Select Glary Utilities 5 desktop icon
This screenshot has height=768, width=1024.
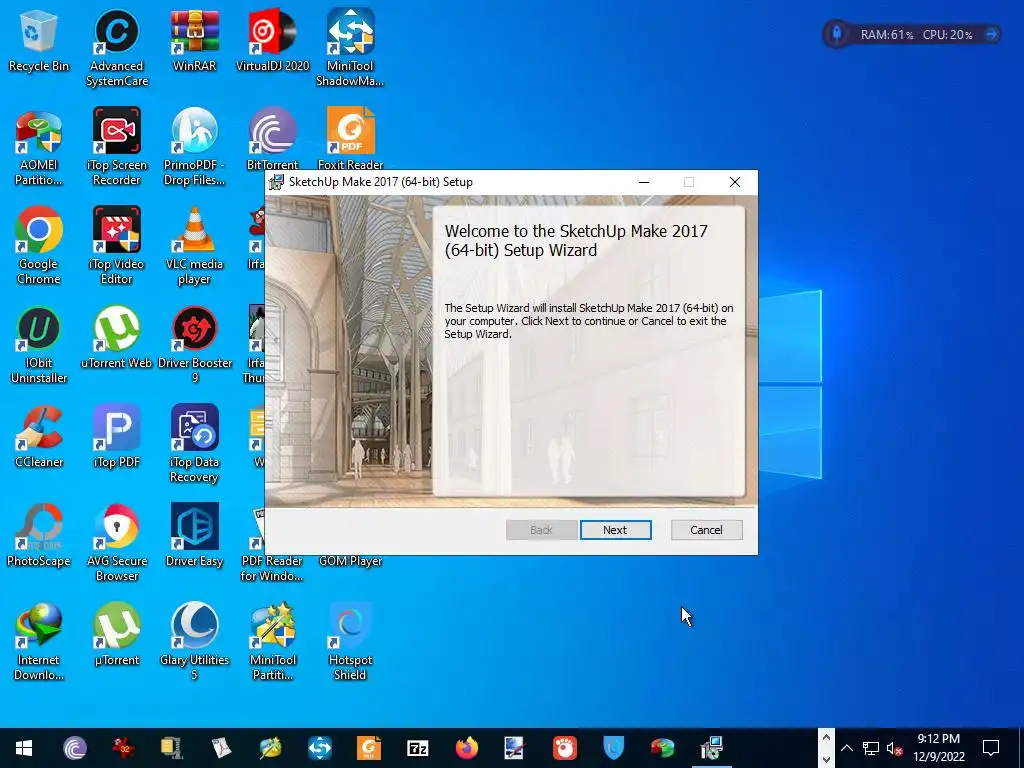[x=195, y=643]
